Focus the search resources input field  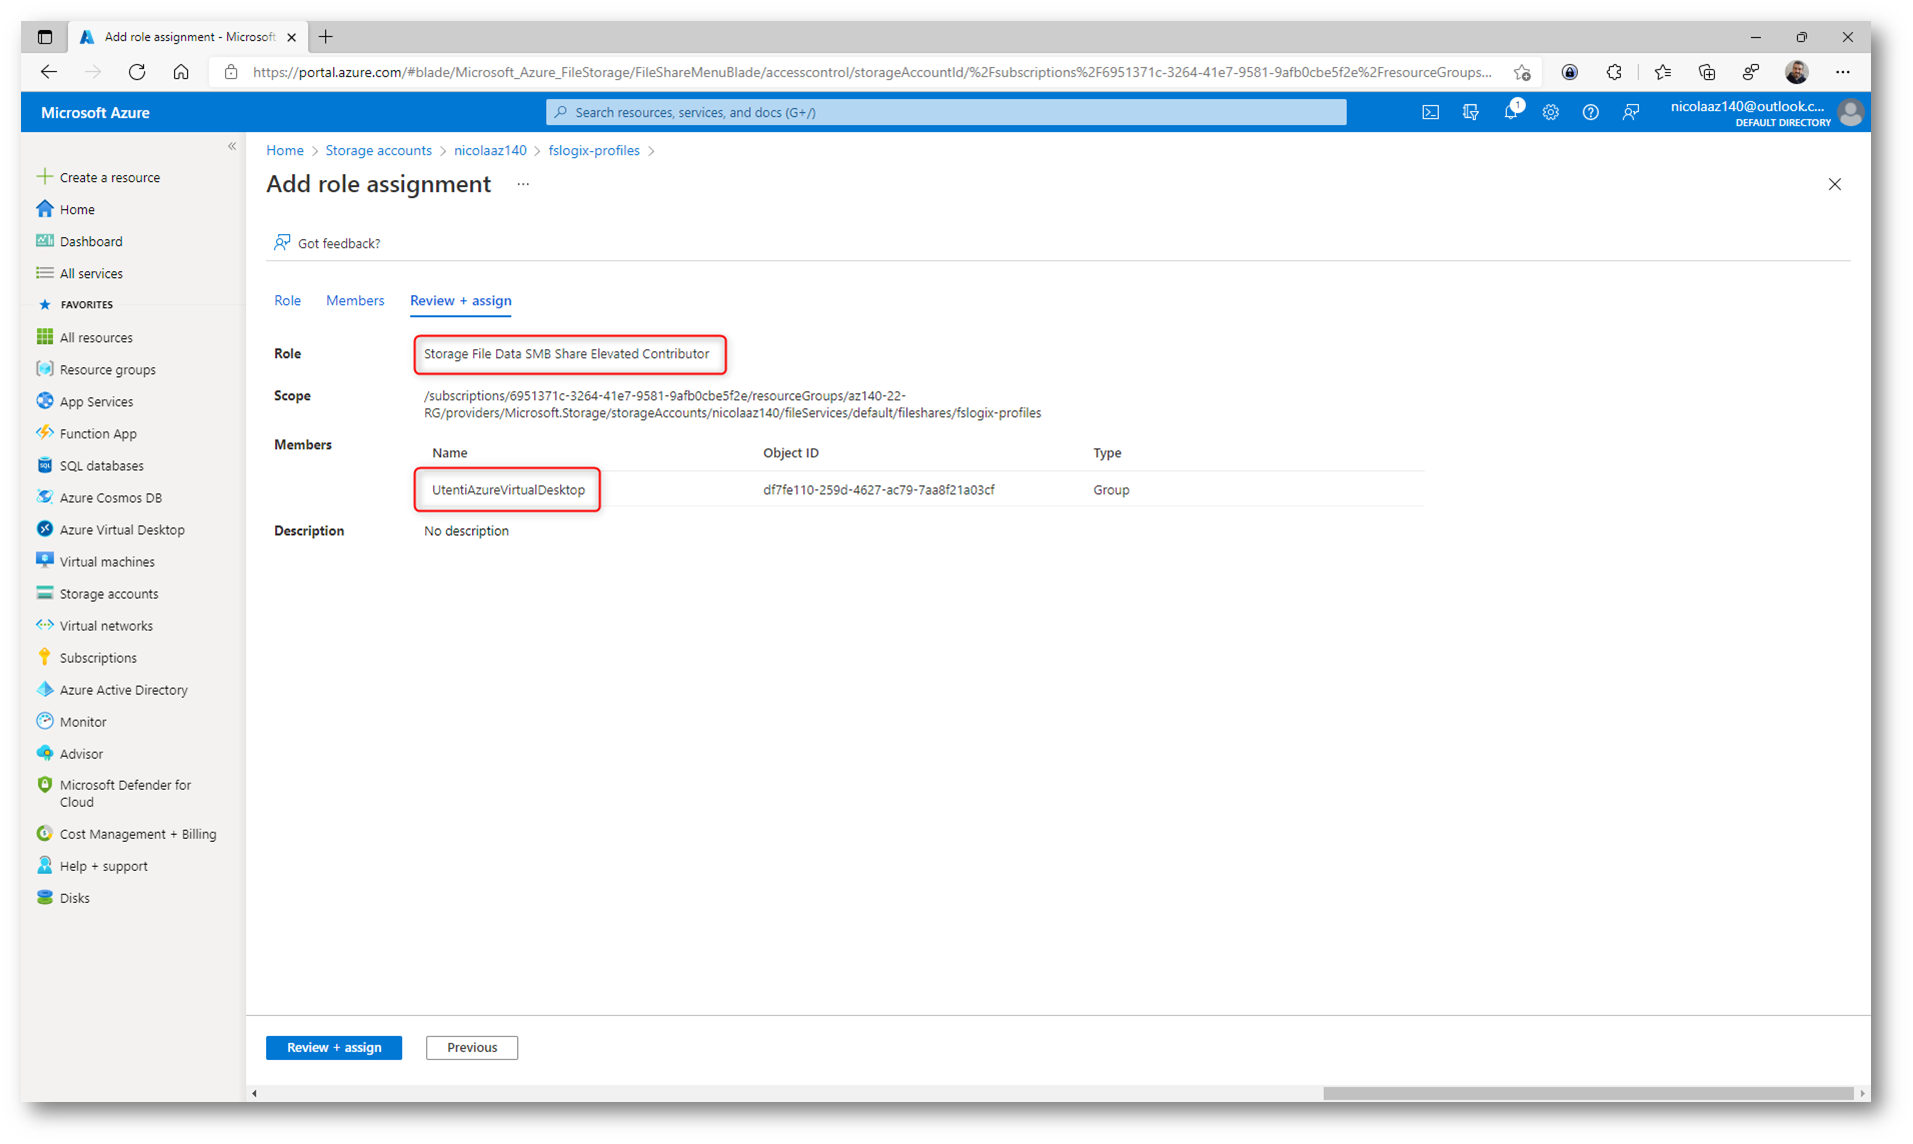click(x=945, y=112)
